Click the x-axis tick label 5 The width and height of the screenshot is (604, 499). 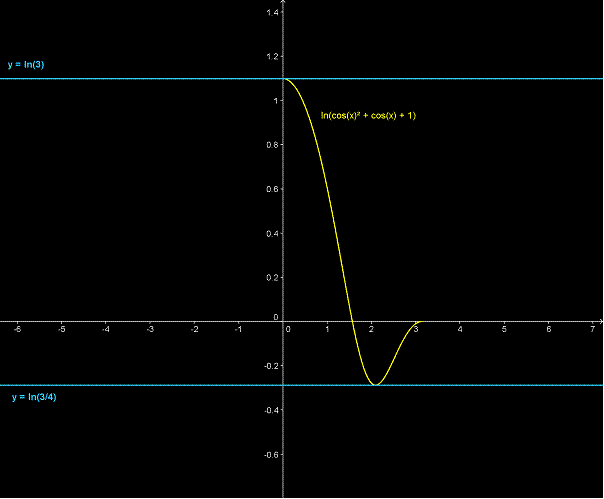[x=504, y=328]
